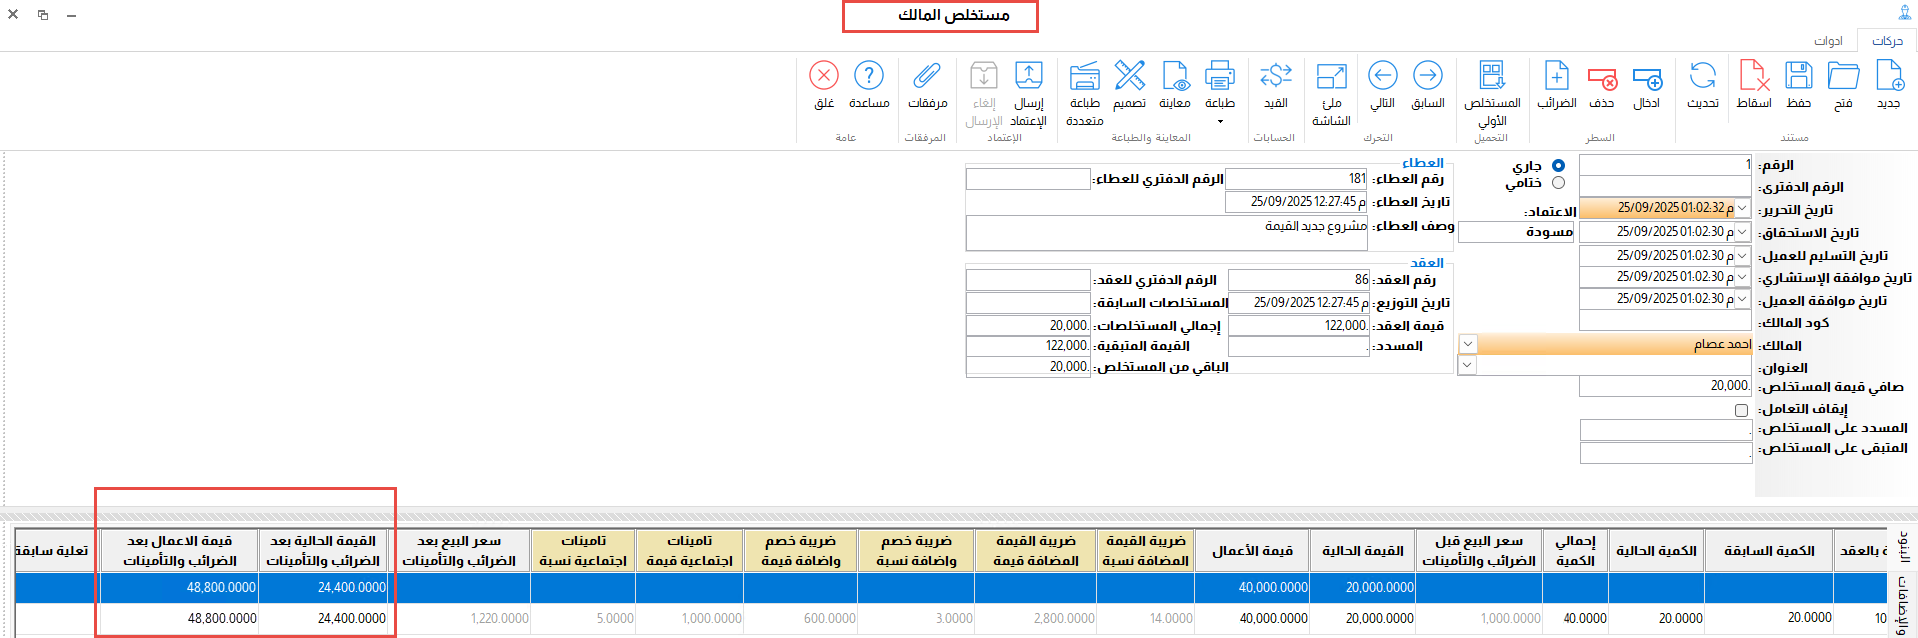This screenshot has height=638, width=1918.
Task: Switch to the حركات tab
Action: [1887, 41]
